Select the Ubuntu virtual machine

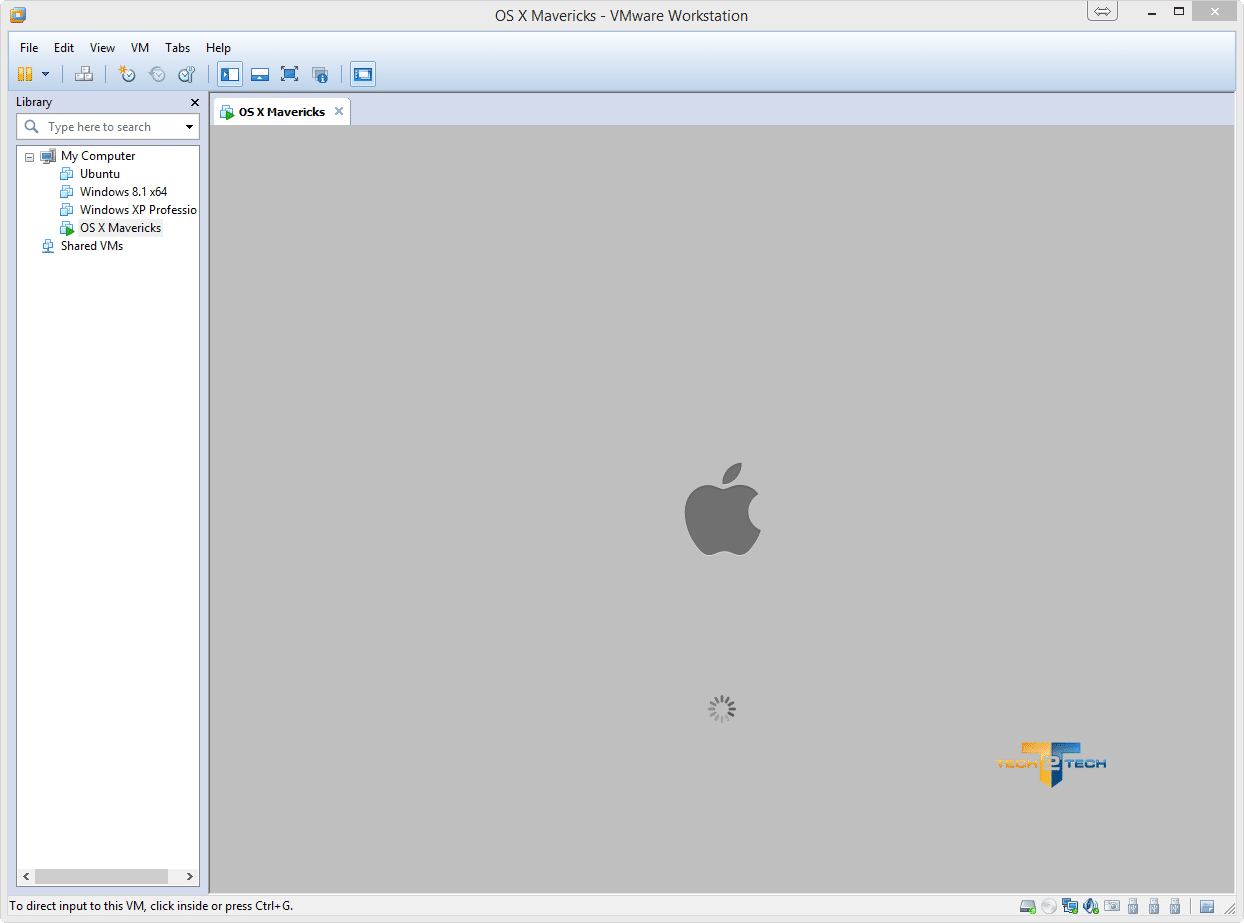(100, 174)
